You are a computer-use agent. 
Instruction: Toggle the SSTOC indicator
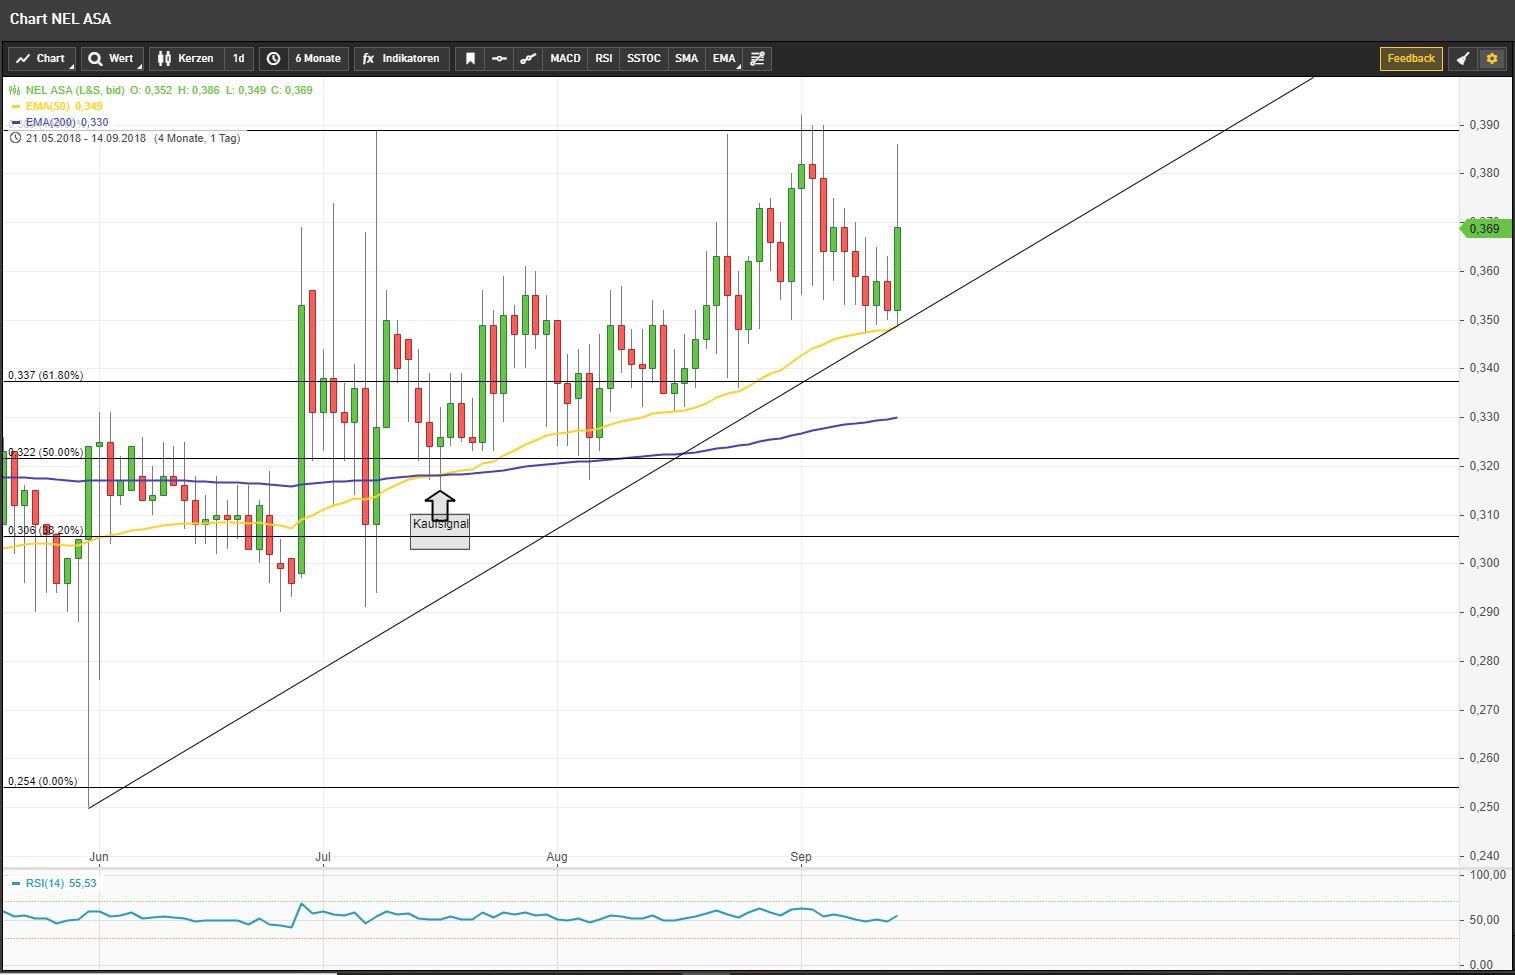(644, 59)
